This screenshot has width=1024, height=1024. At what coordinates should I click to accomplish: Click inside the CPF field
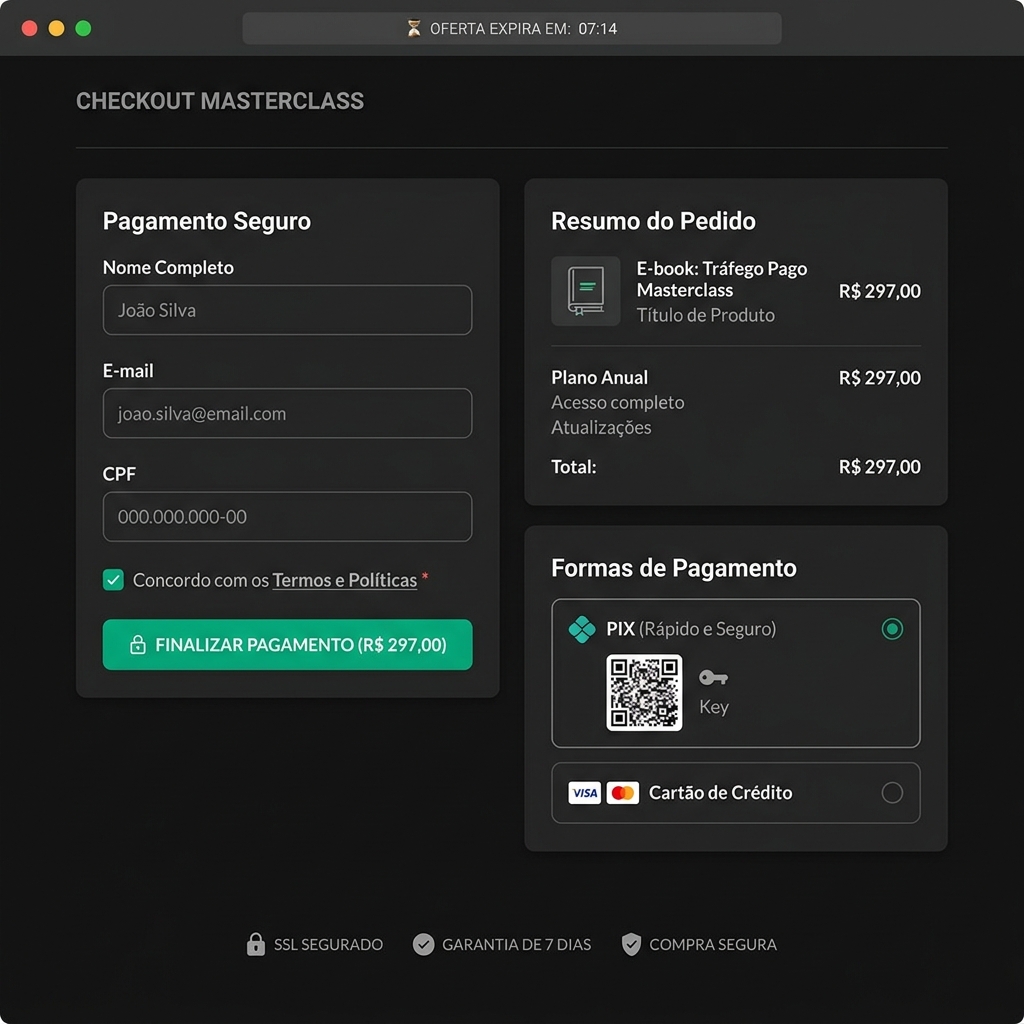287,517
